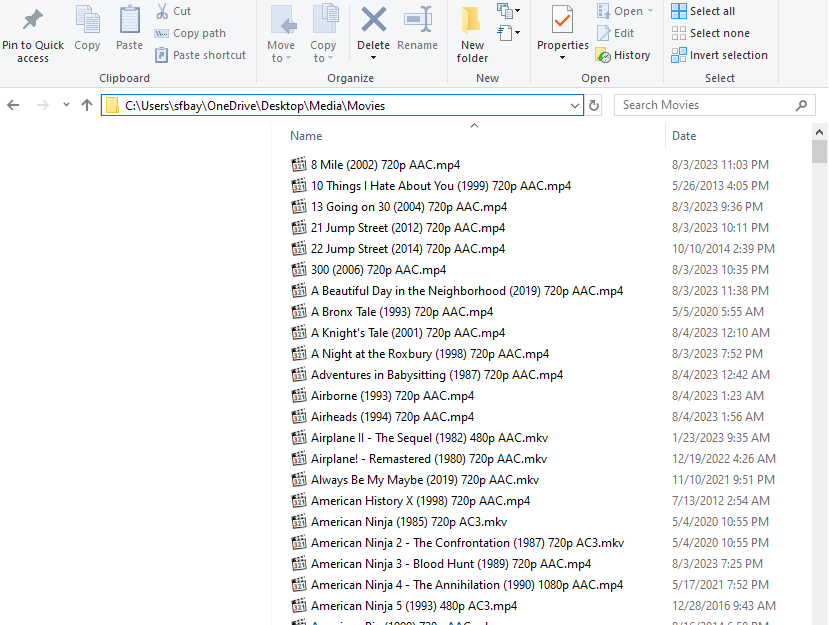Click the Copy icon in Clipboard group
829x625 pixels.
point(87,19)
